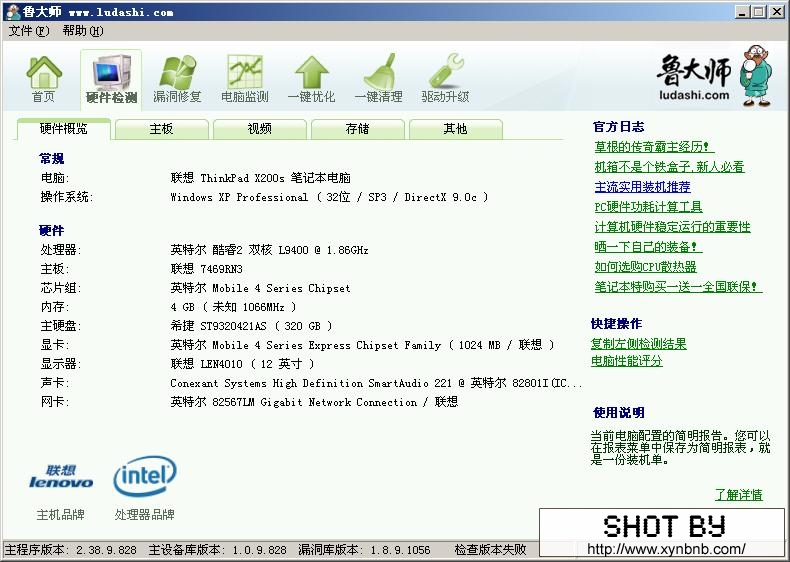
Task: Open link 晒一下自己的装备
Action: click(648, 246)
